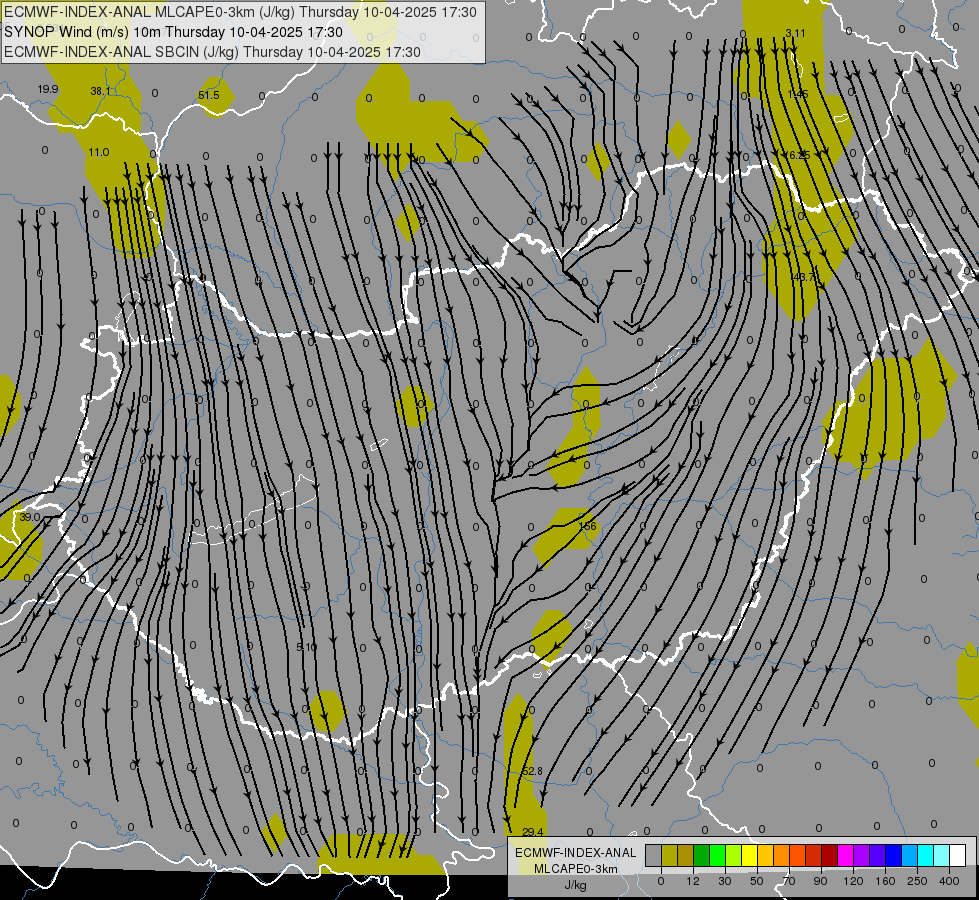Select the red-orange legend swatch right of 70

(x=797, y=855)
